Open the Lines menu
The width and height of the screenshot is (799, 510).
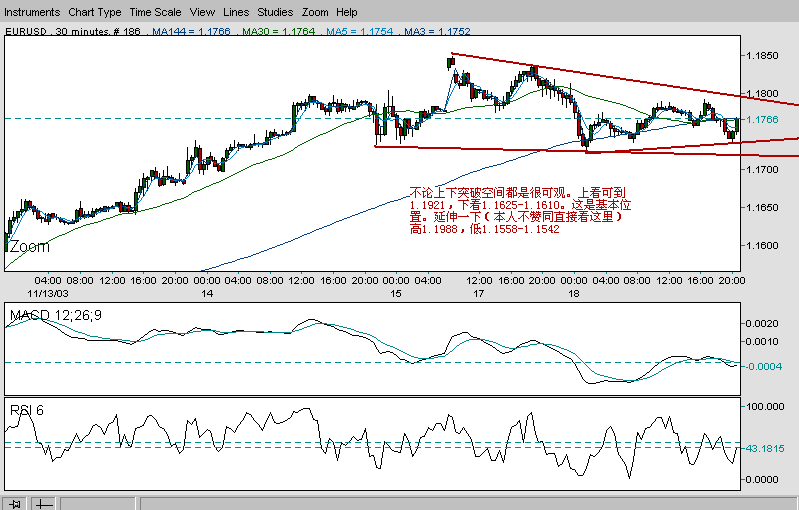pos(236,12)
